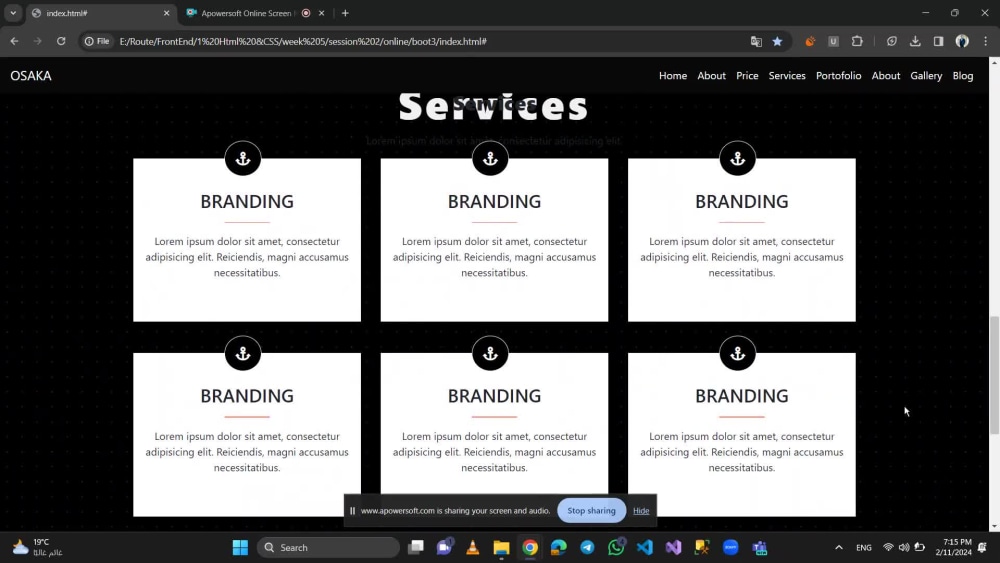Image resolution: width=1000 pixels, height=563 pixels.
Task: Open the translate page icon in address bar
Action: [756, 41]
